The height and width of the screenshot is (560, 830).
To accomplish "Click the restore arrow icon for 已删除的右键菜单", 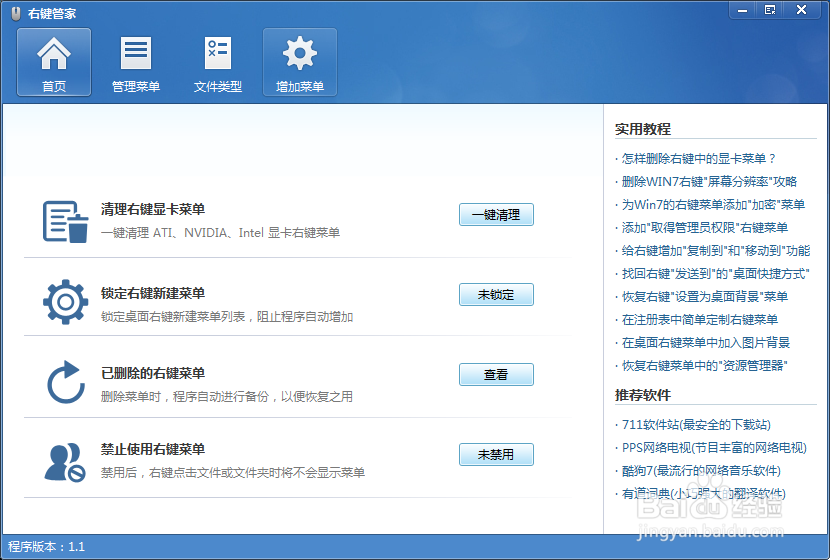I will tap(66, 382).
